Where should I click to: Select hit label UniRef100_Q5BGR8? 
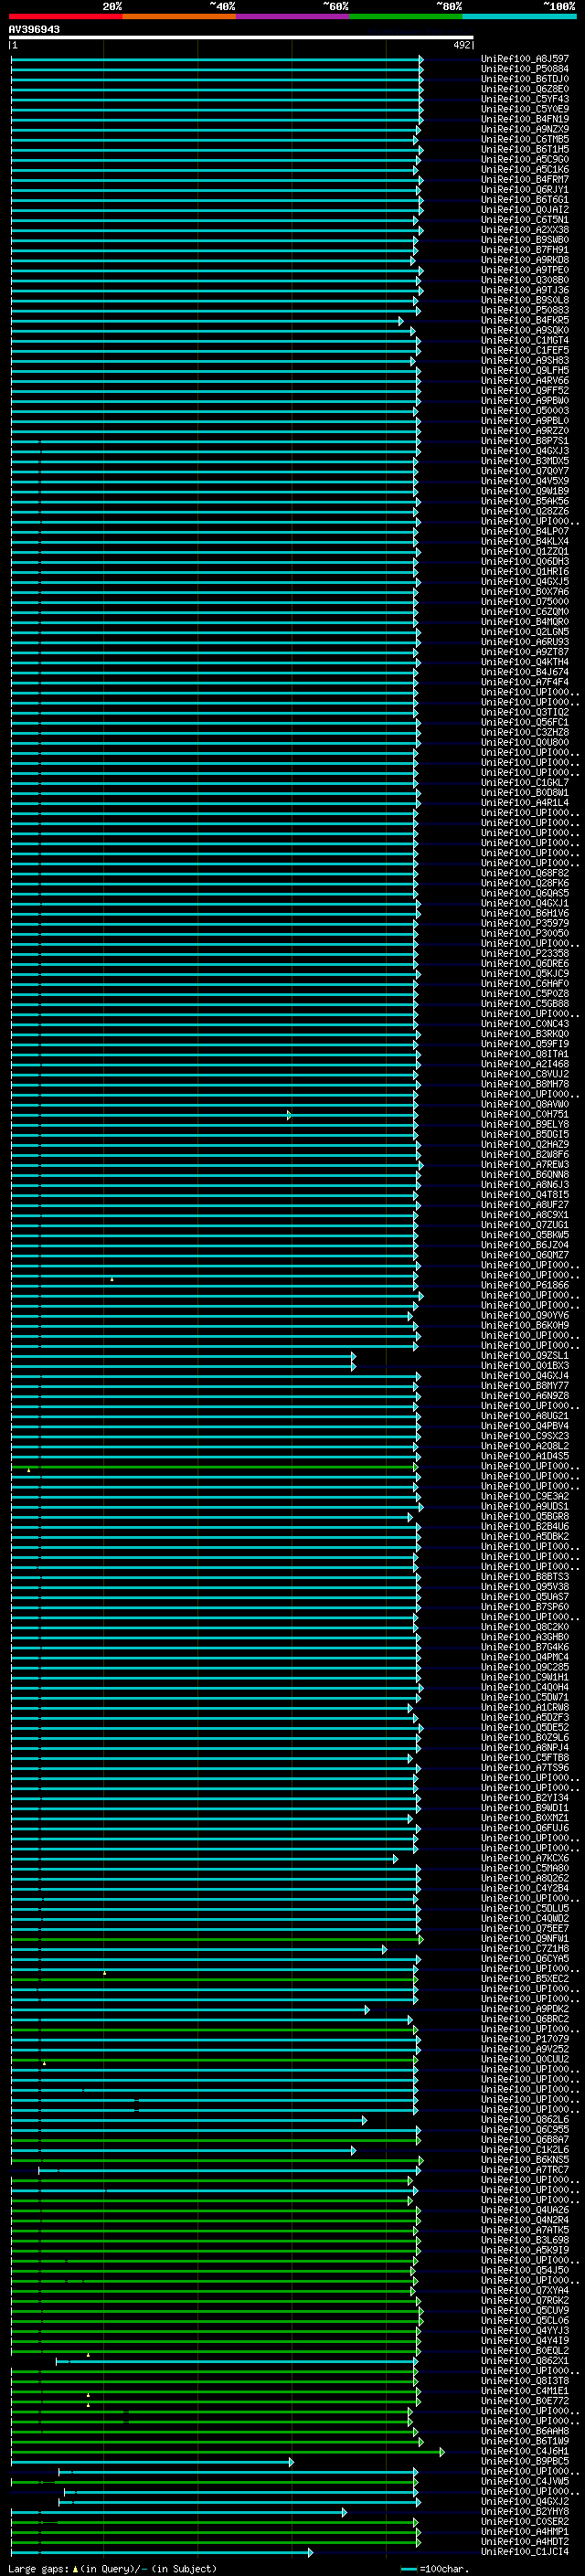(x=525, y=1516)
